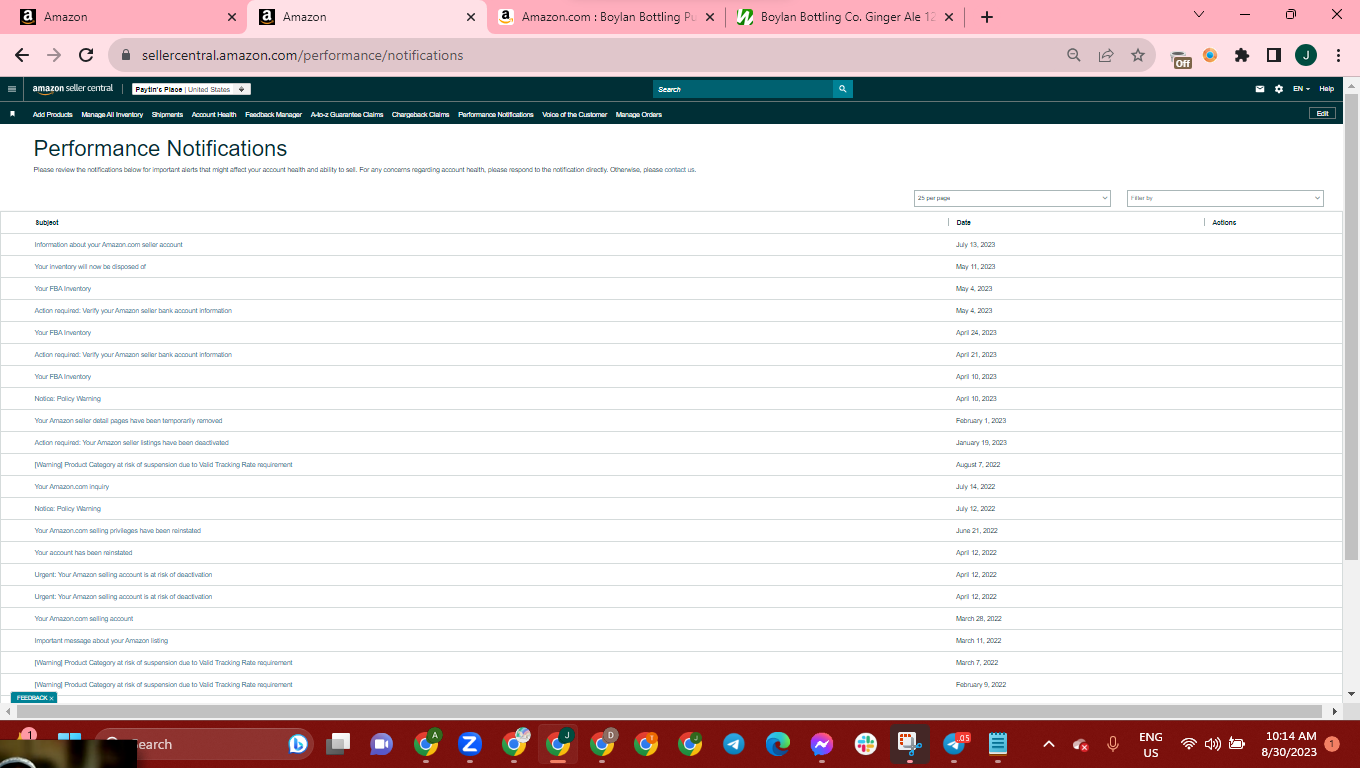
Task: Open Telegram from the taskbar
Action: pos(734,744)
